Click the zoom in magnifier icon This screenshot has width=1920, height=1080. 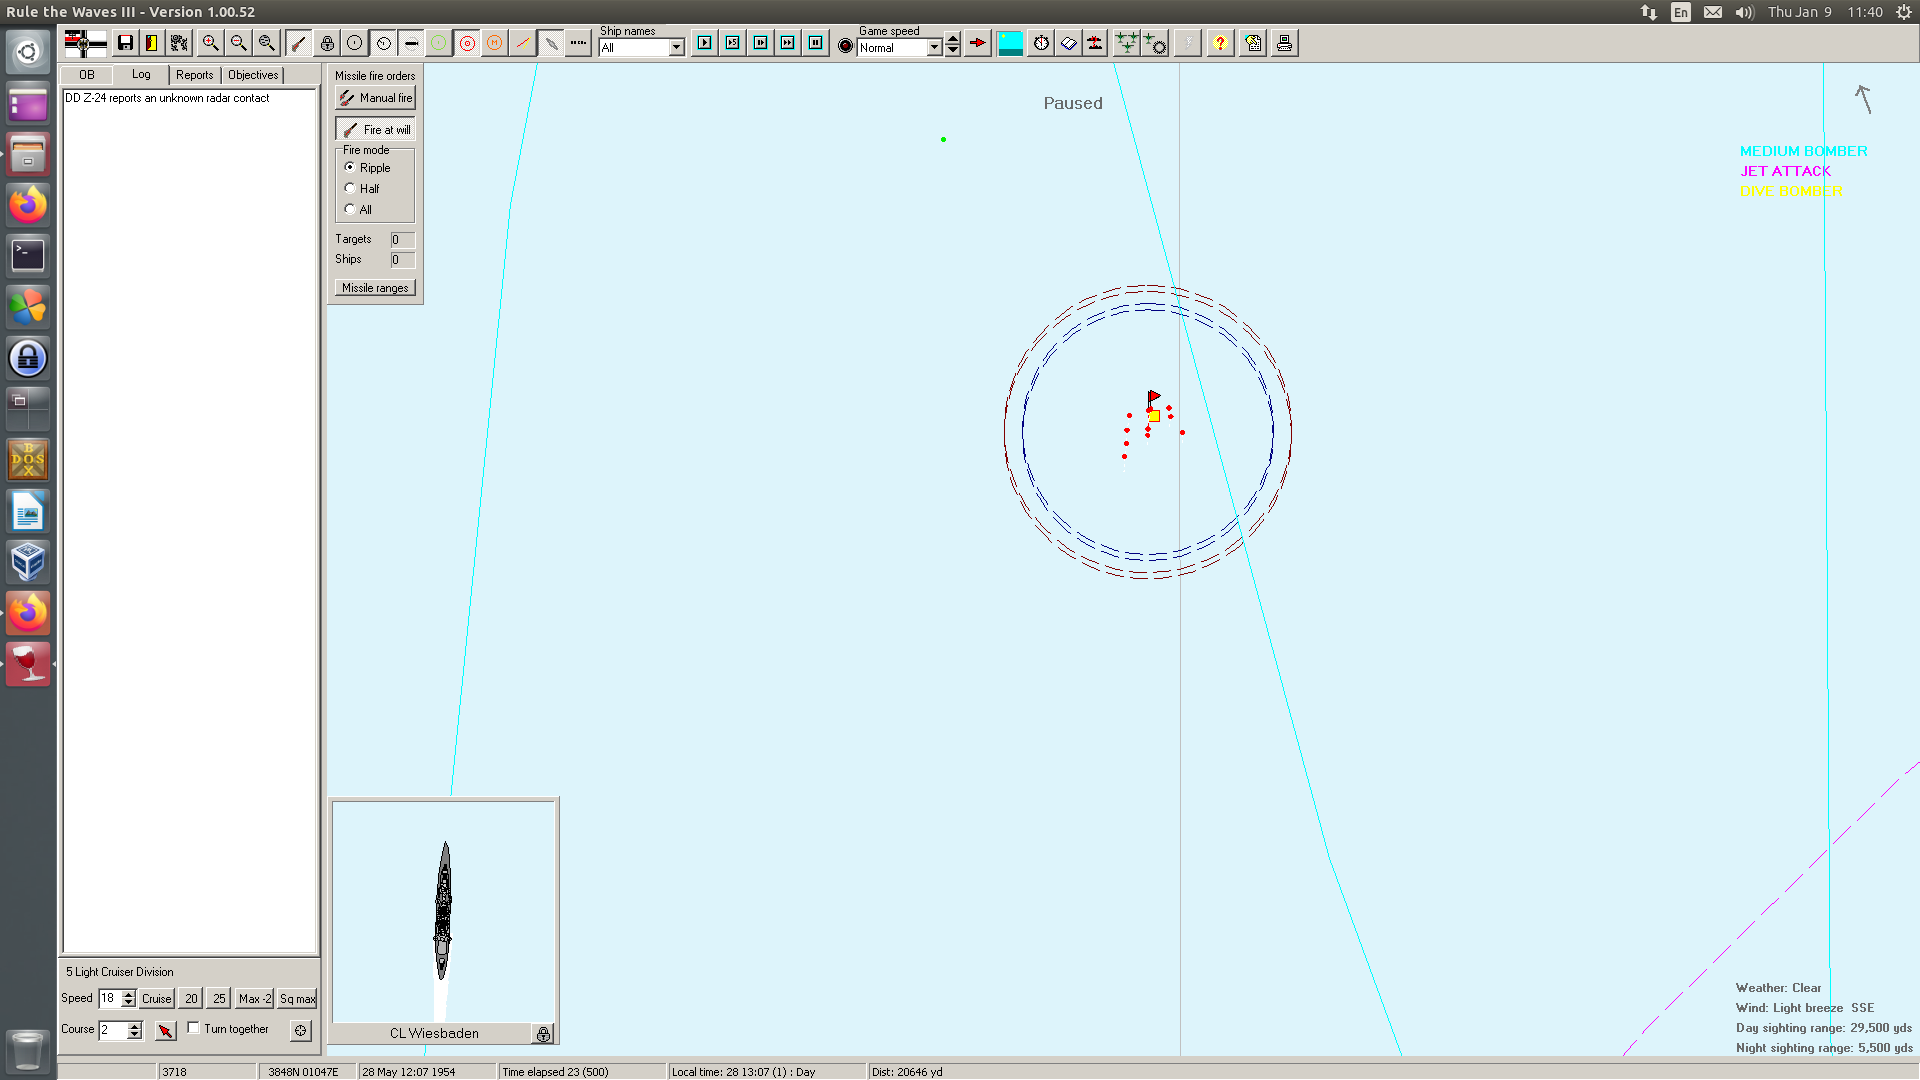[x=210, y=43]
